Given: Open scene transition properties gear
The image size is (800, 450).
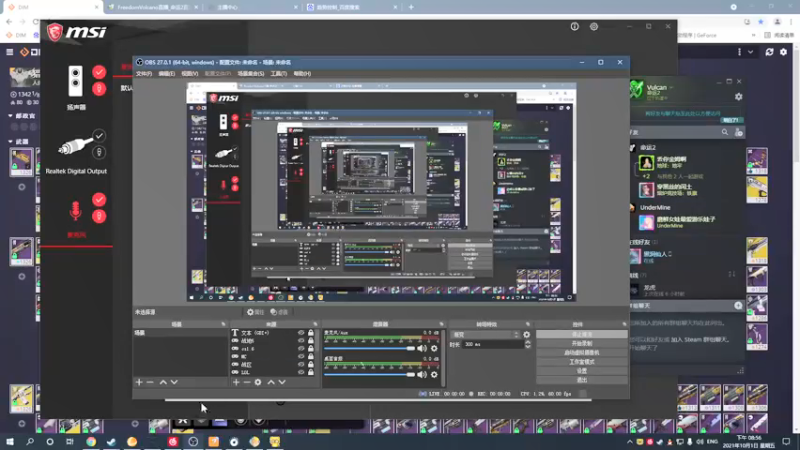Looking at the screenshot, I should point(527,335).
